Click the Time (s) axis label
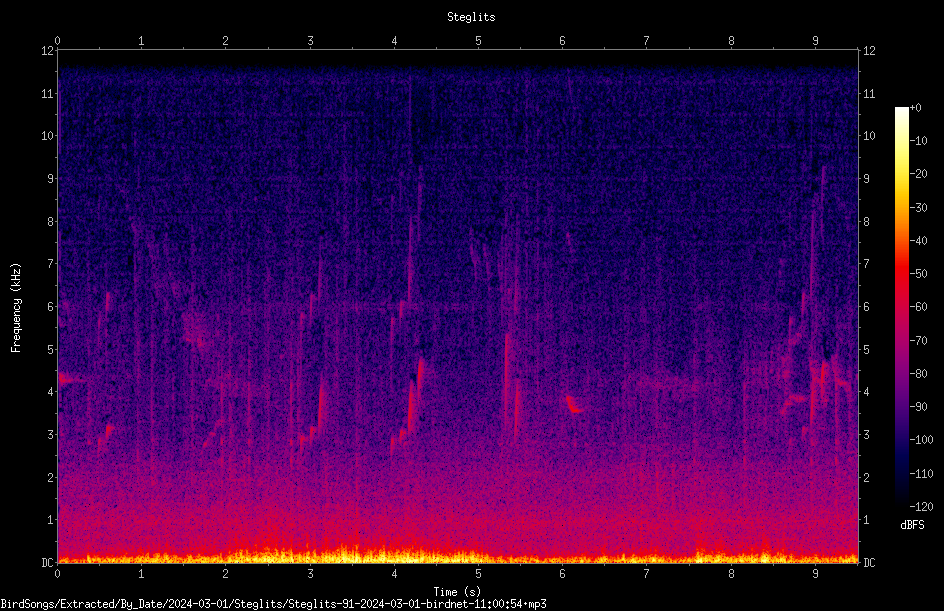The height and width of the screenshot is (611, 944). 458,592
